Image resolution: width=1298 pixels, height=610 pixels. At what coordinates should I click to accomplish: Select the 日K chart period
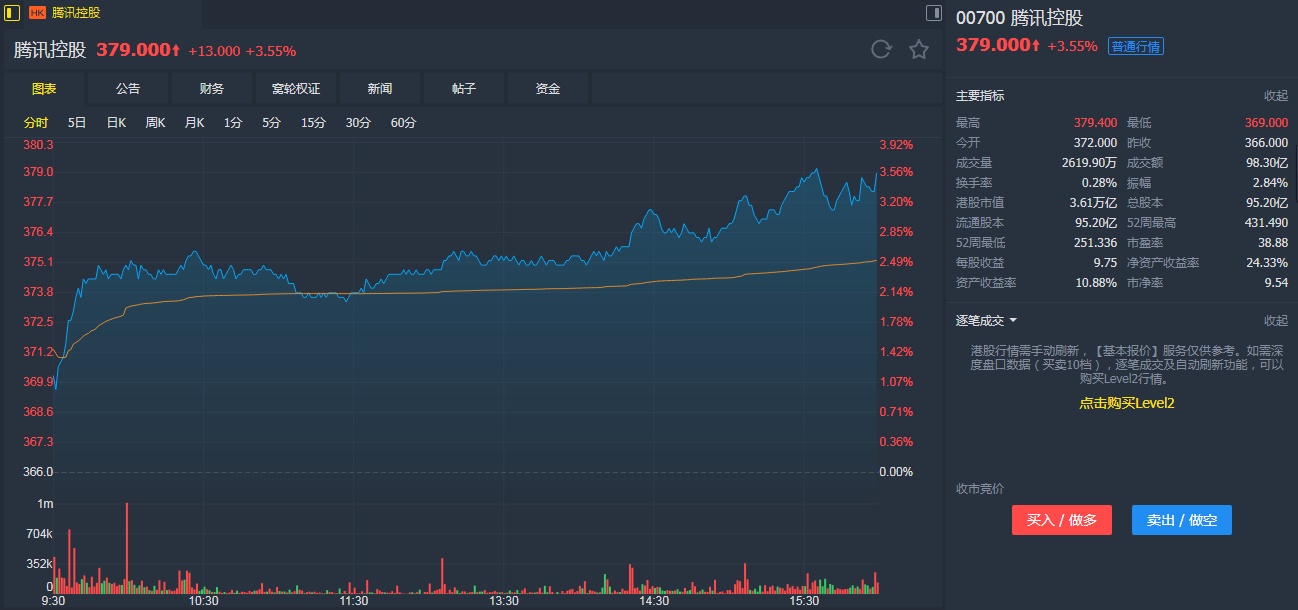(x=116, y=123)
